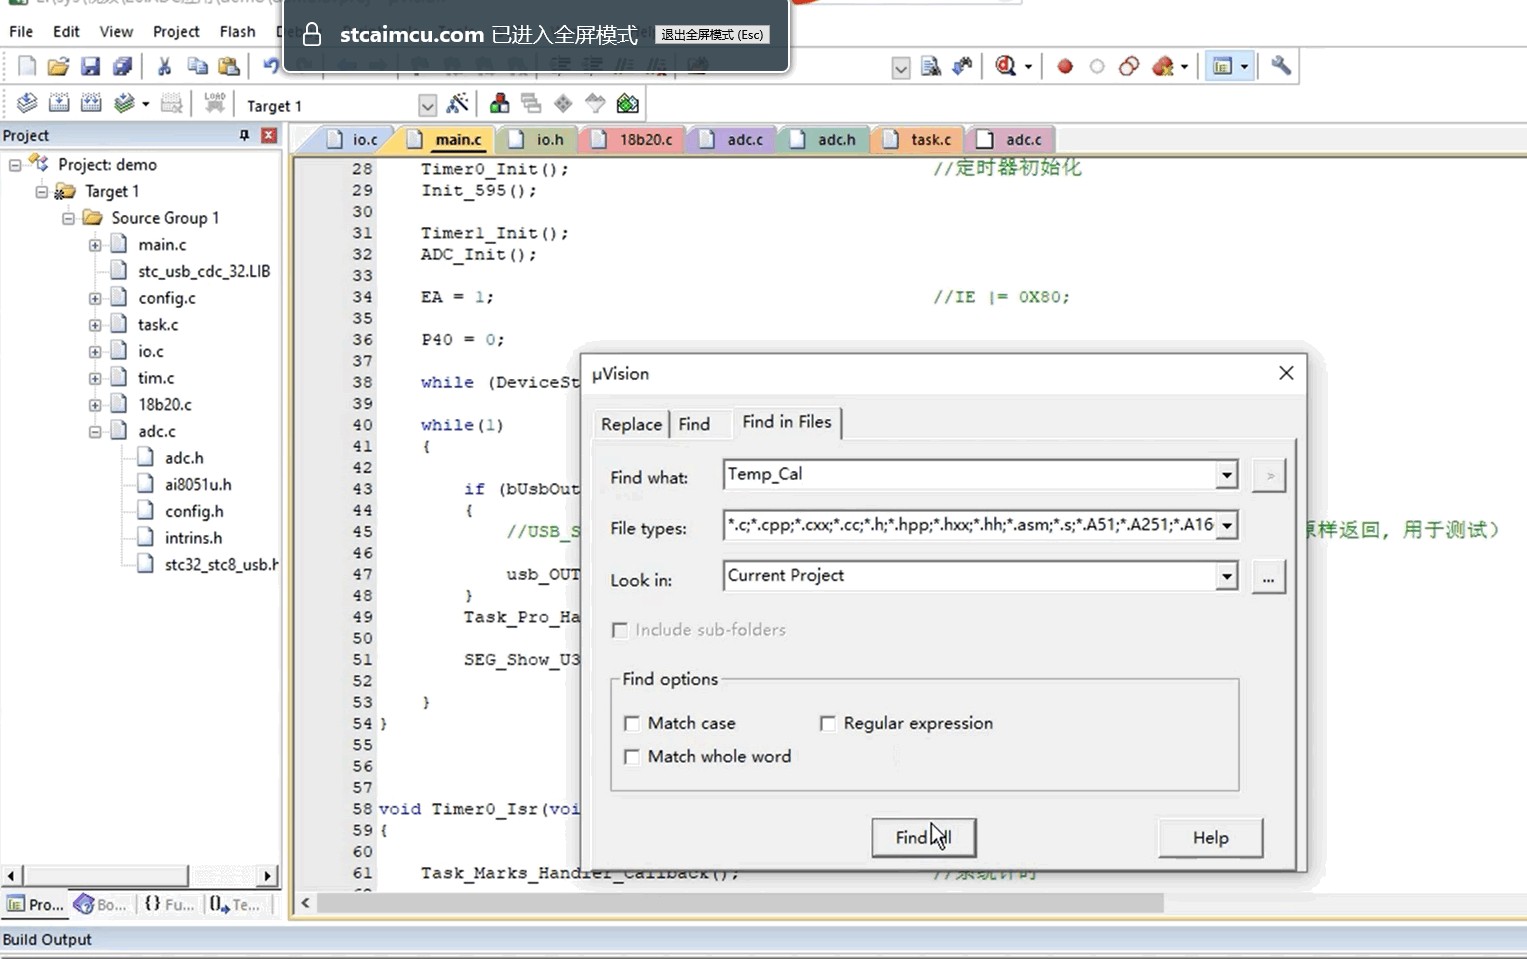Screen dimensions: 1527x959
Task: Open the View menu
Action: point(116,32)
